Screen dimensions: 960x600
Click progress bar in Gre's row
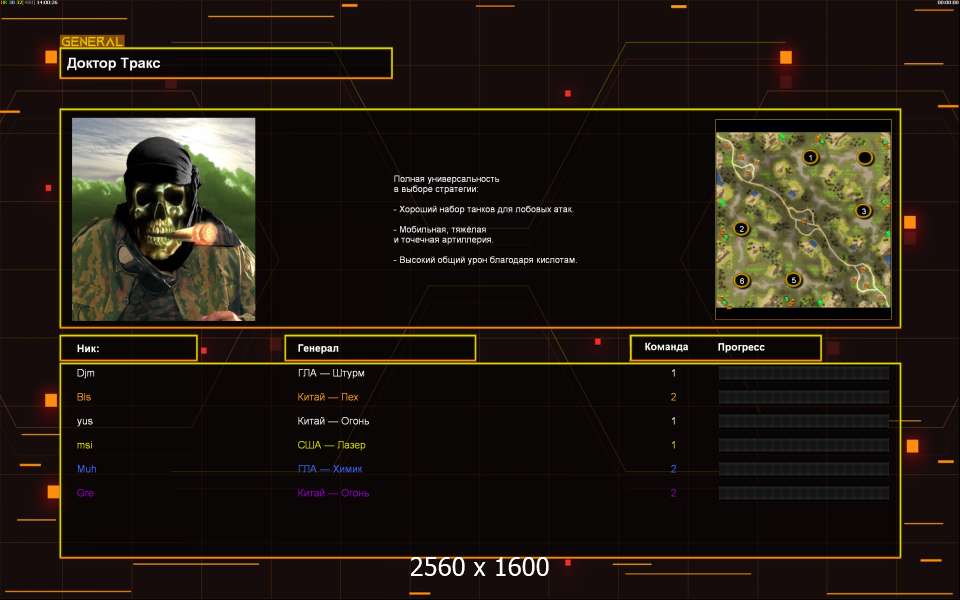click(x=803, y=493)
